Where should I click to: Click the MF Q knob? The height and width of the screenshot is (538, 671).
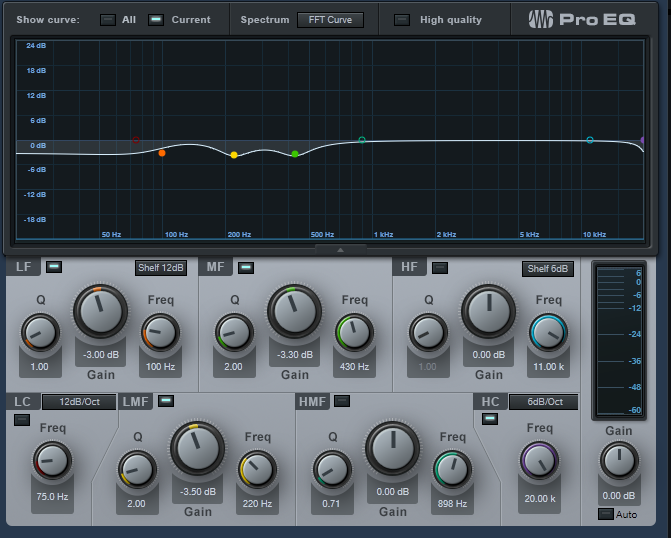[x=234, y=333]
